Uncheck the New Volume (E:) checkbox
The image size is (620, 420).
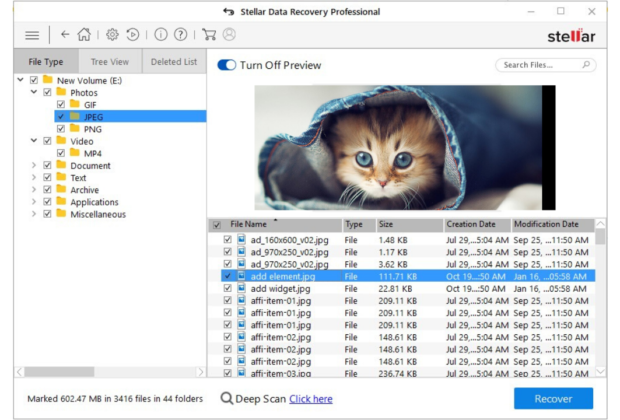[34, 80]
